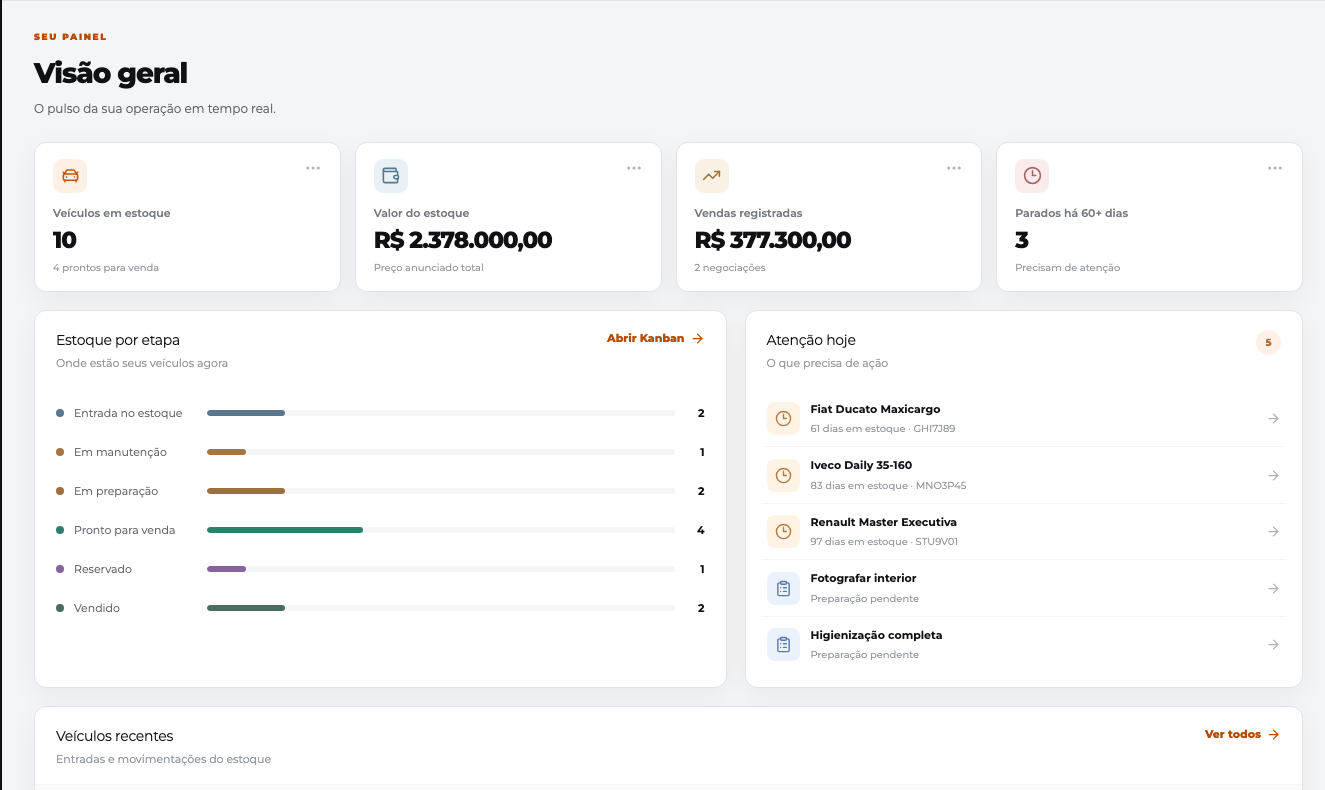Select the Higienização completa task title
This screenshot has width=1325, height=790.
876,635
